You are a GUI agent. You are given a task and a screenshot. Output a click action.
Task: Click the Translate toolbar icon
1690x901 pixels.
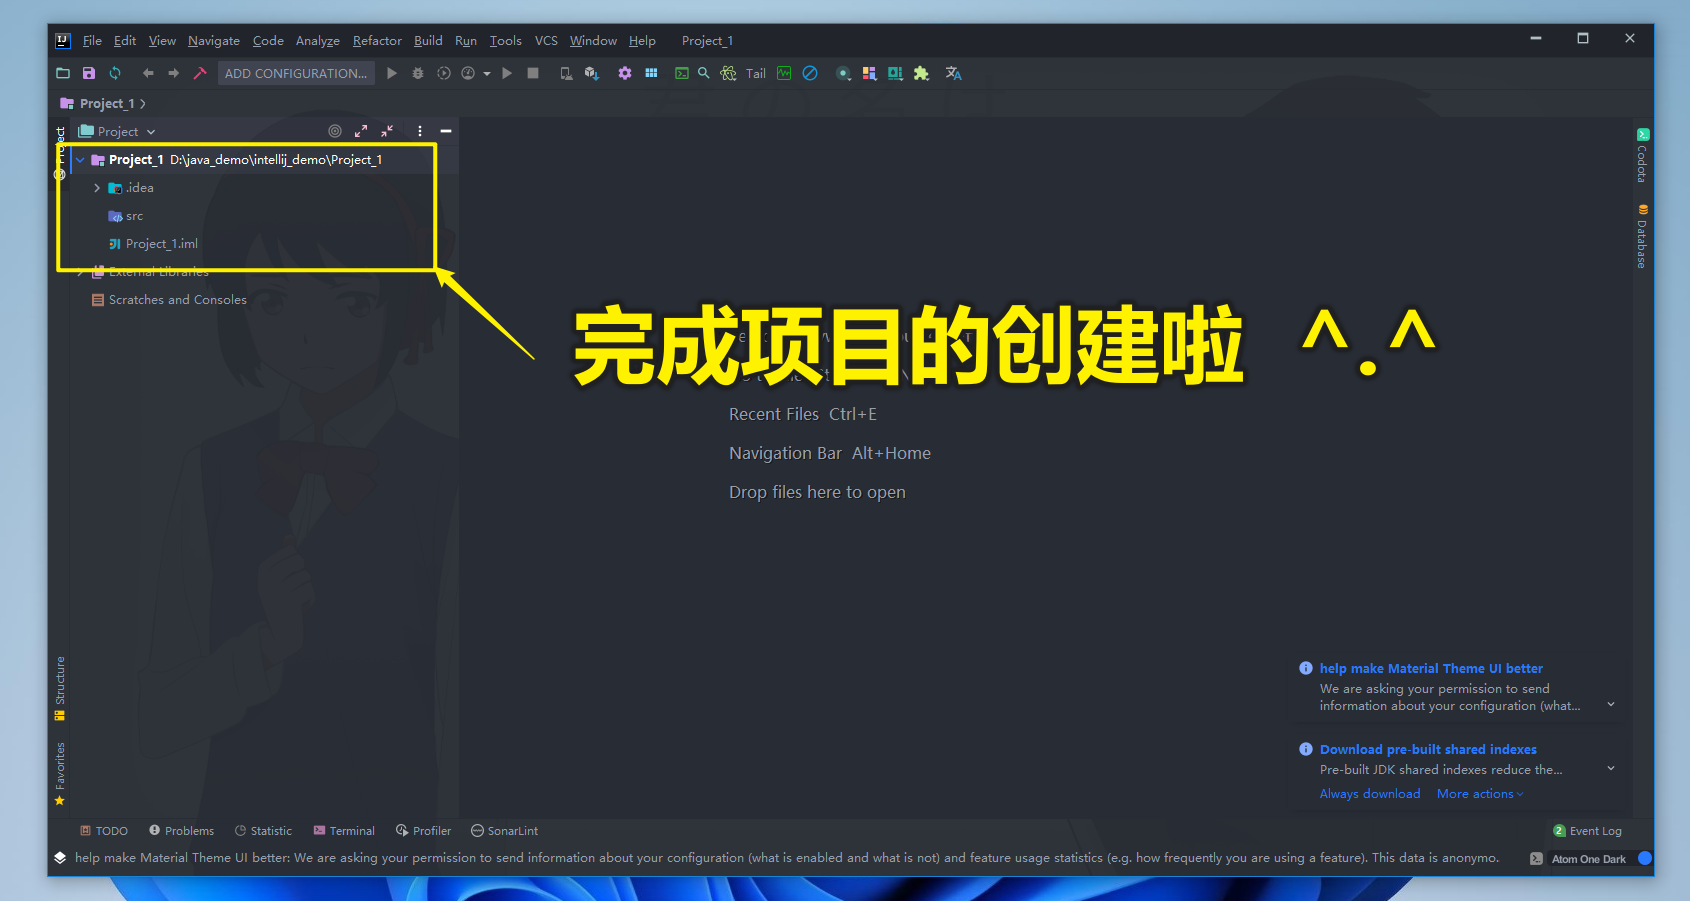tap(954, 73)
